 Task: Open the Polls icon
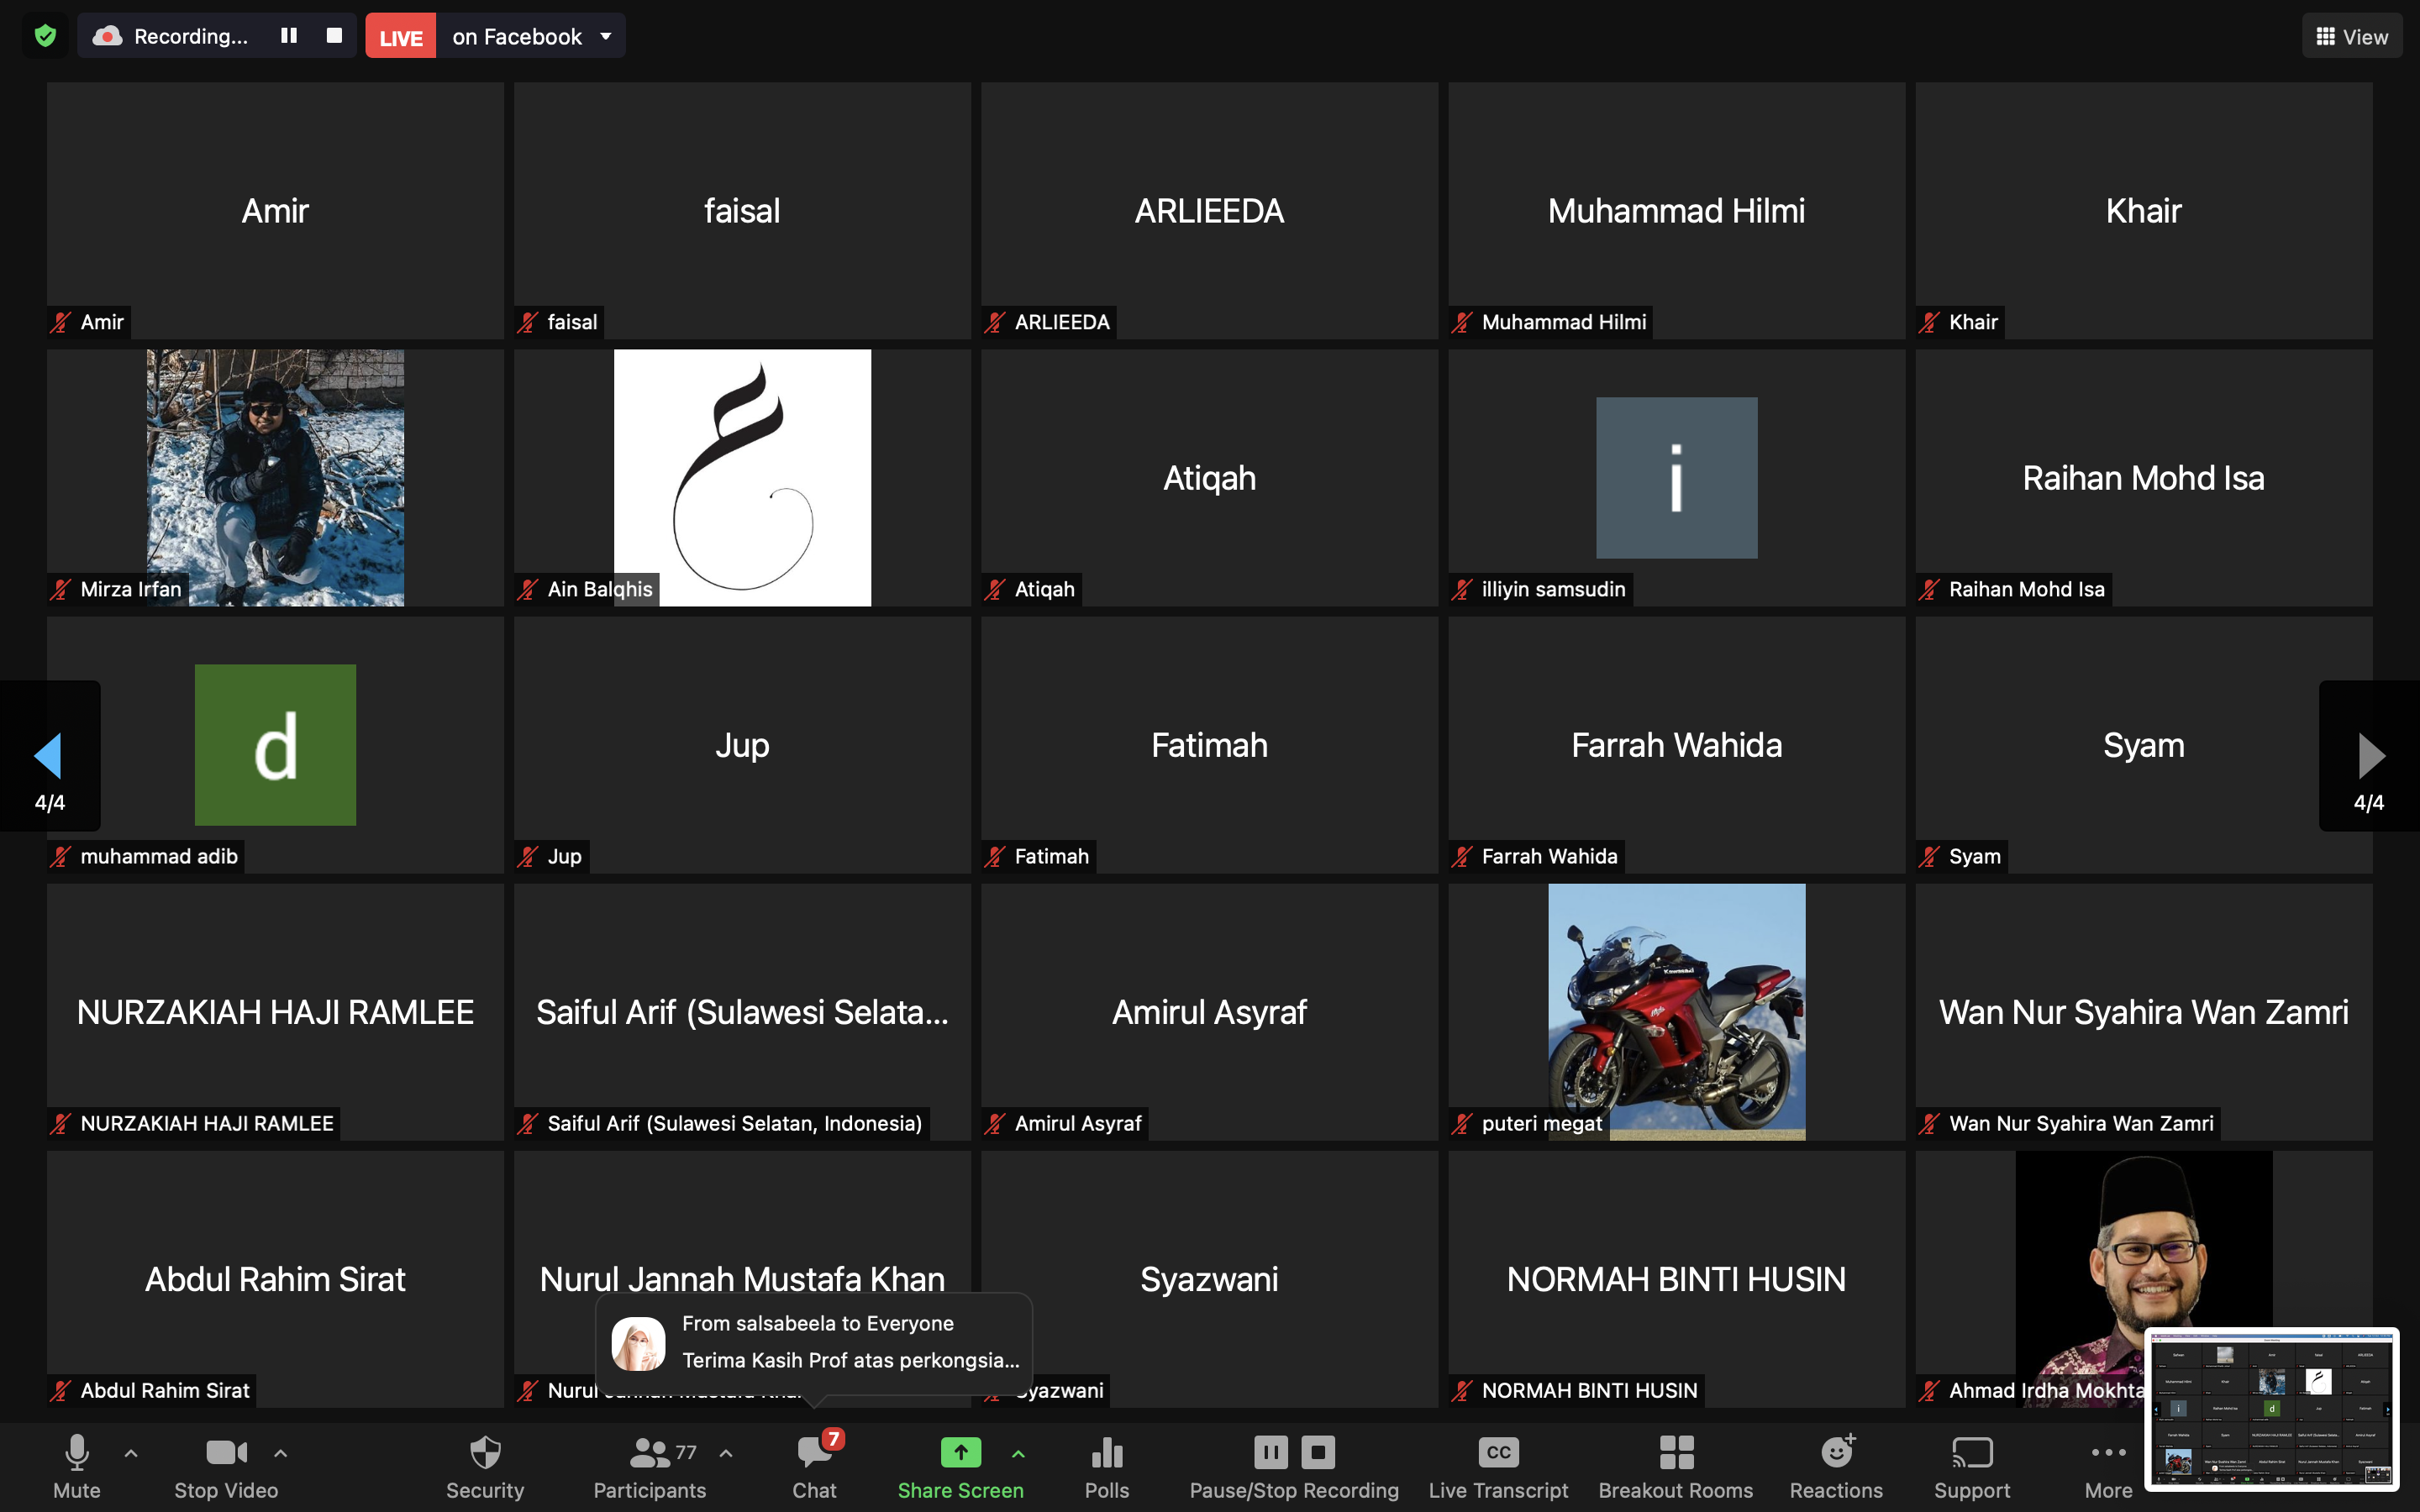pos(1106,1453)
